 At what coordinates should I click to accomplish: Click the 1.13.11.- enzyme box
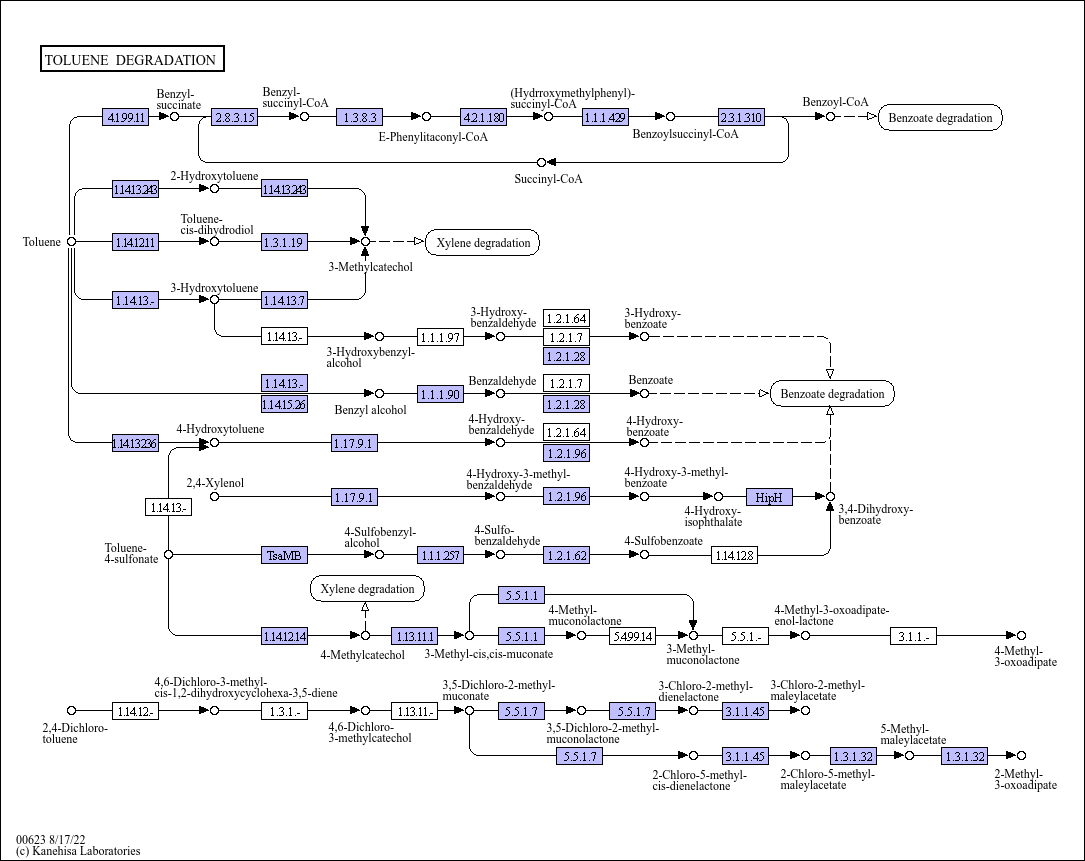pyautogui.click(x=414, y=711)
